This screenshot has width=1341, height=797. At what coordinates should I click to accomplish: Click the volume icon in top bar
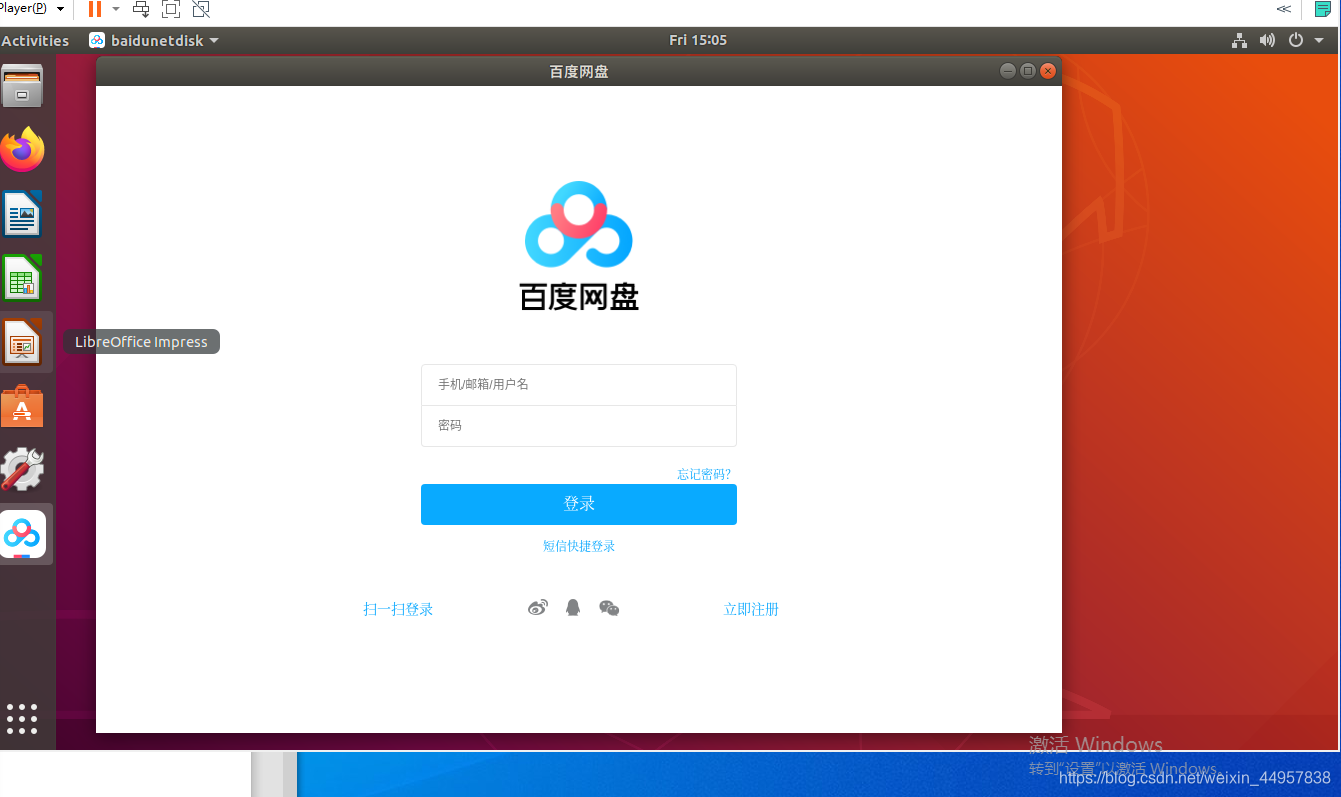(x=1267, y=40)
